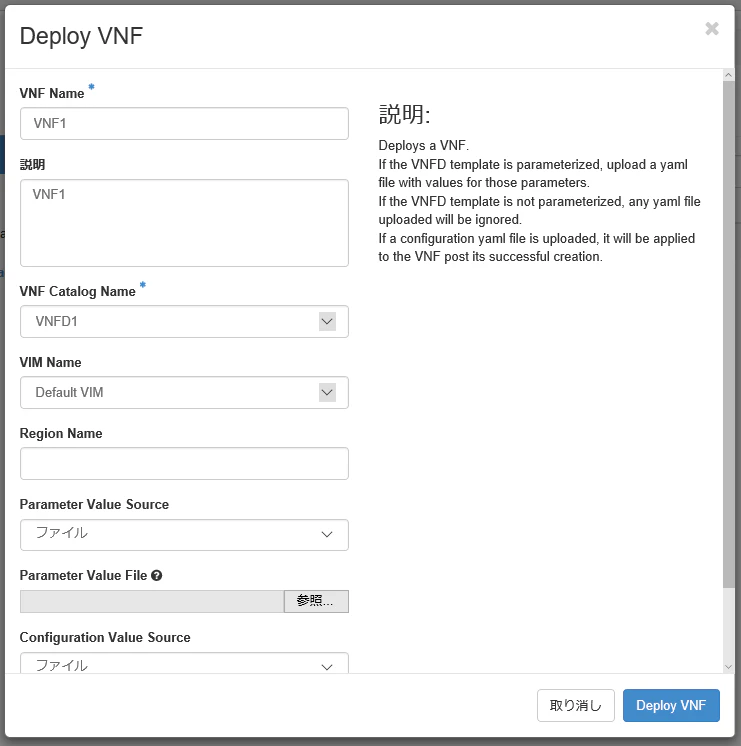Viewport: 741px width, 746px height.
Task: Click the Parameter Value Source label
Action: point(94,504)
